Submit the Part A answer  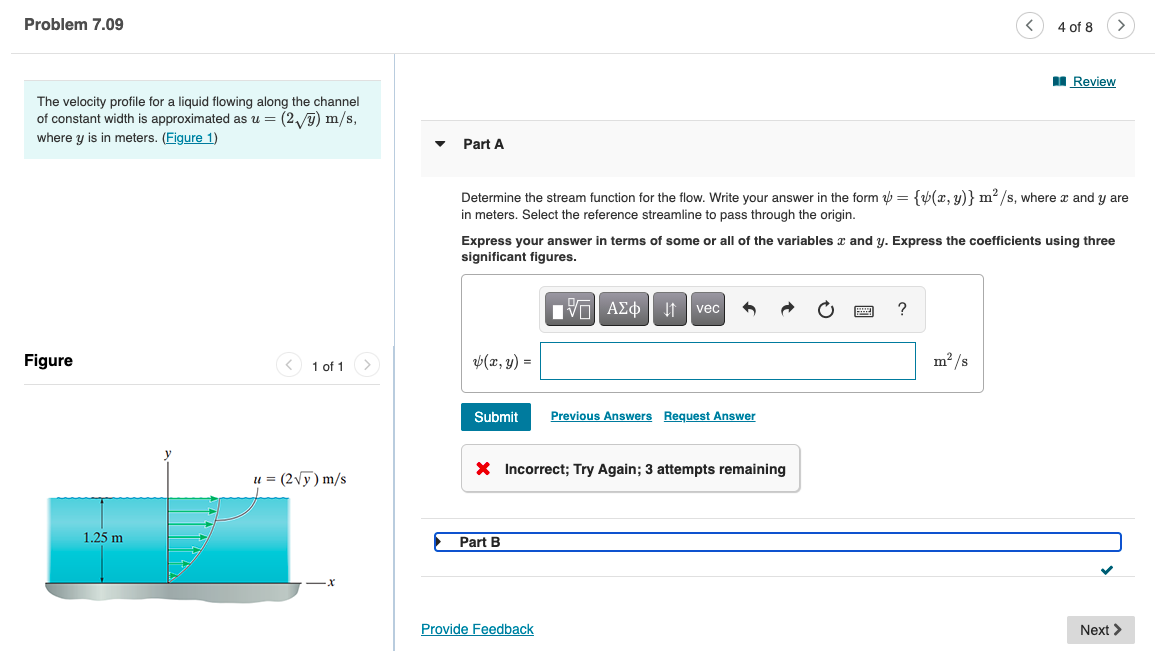pyautogui.click(x=496, y=417)
